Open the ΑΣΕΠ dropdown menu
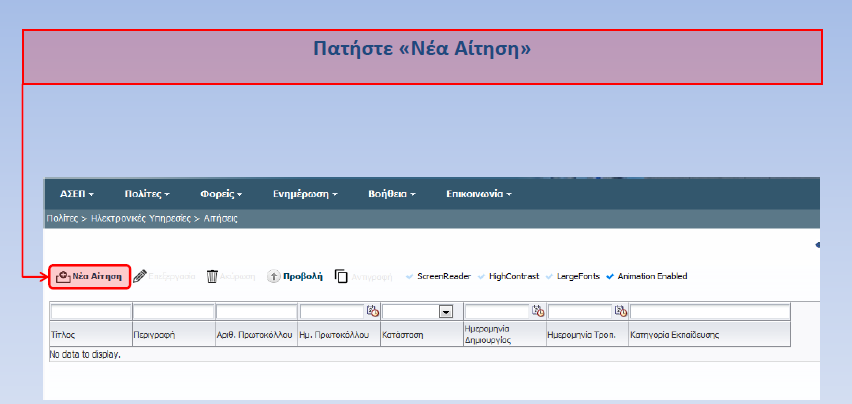 (x=76, y=194)
